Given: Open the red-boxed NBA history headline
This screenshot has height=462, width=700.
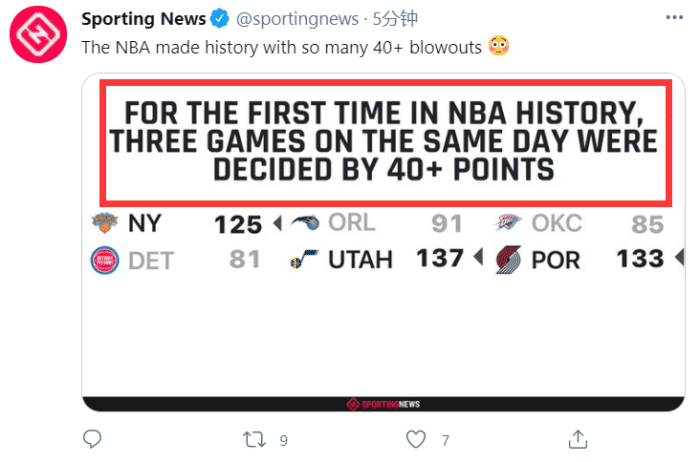Looking at the screenshot, I should click(x=383, y=141).
